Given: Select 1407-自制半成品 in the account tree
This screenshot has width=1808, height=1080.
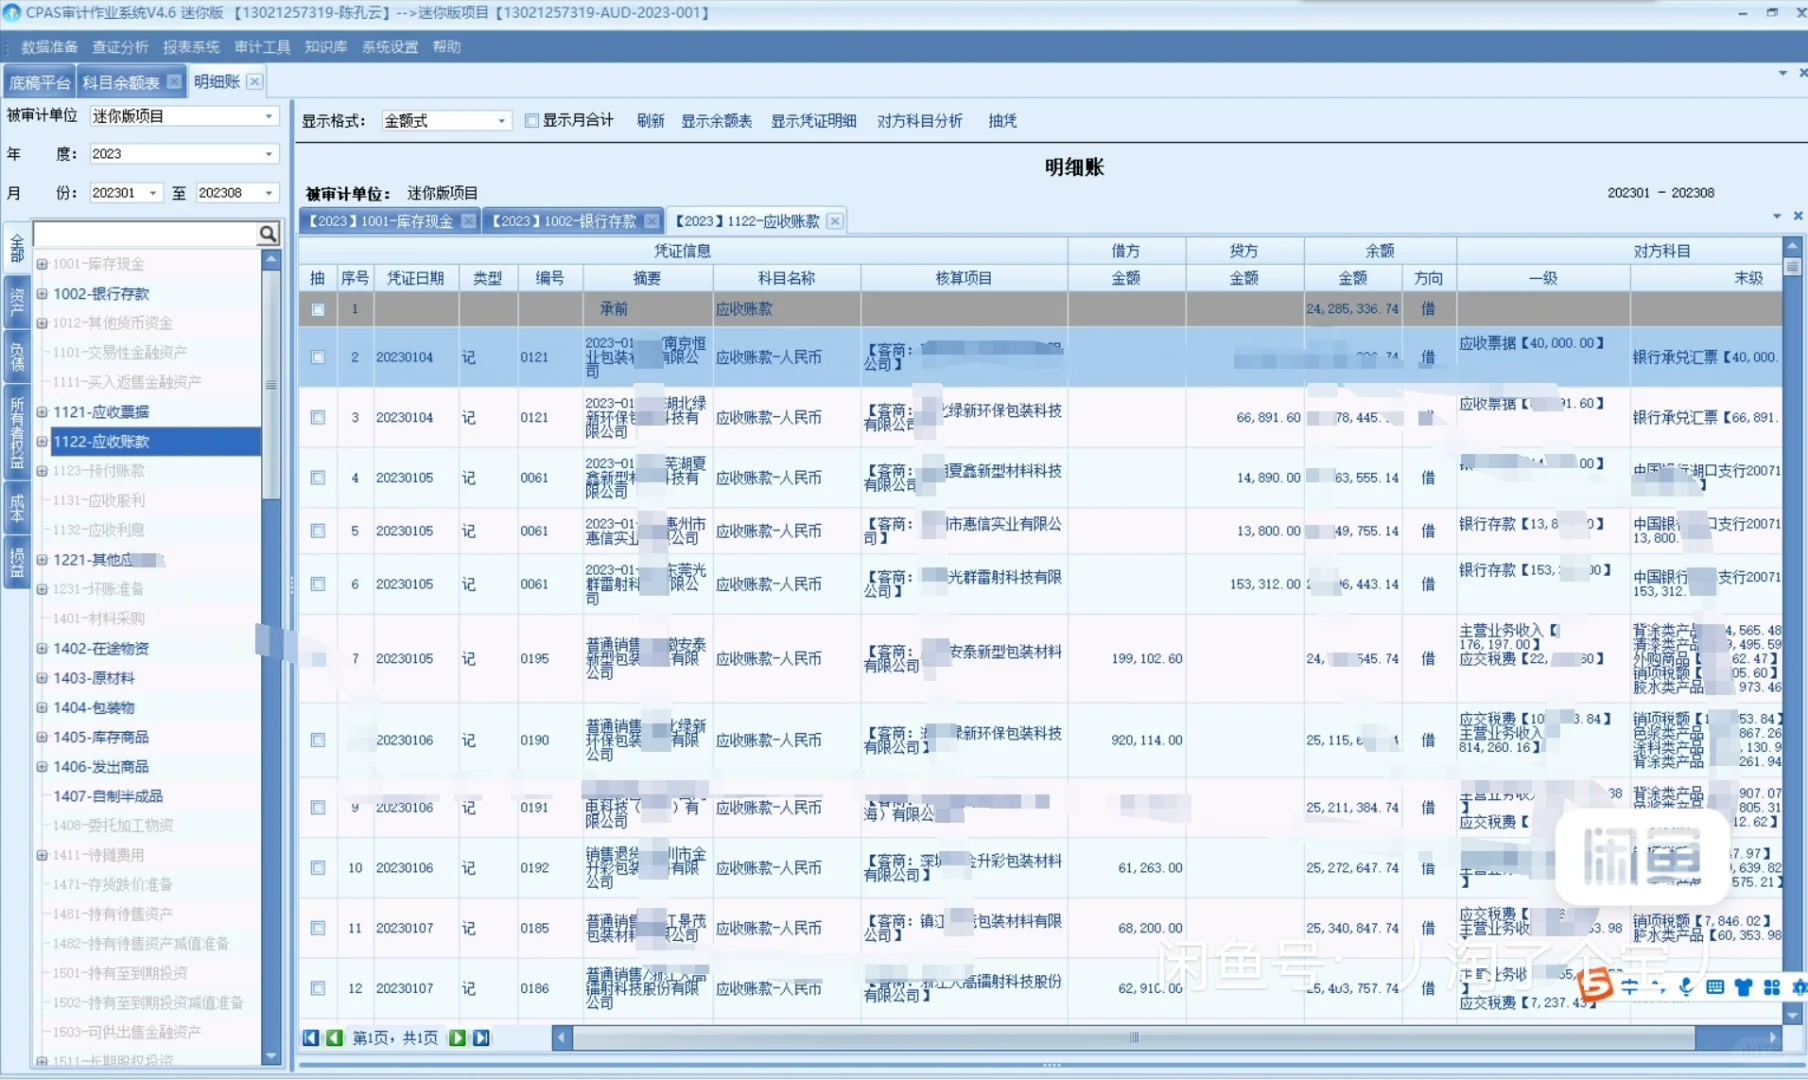Looking at the screenshot, I should (x=108, y=797).
